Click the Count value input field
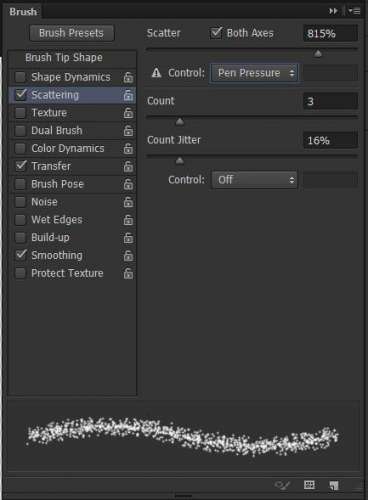 point(330,101)
